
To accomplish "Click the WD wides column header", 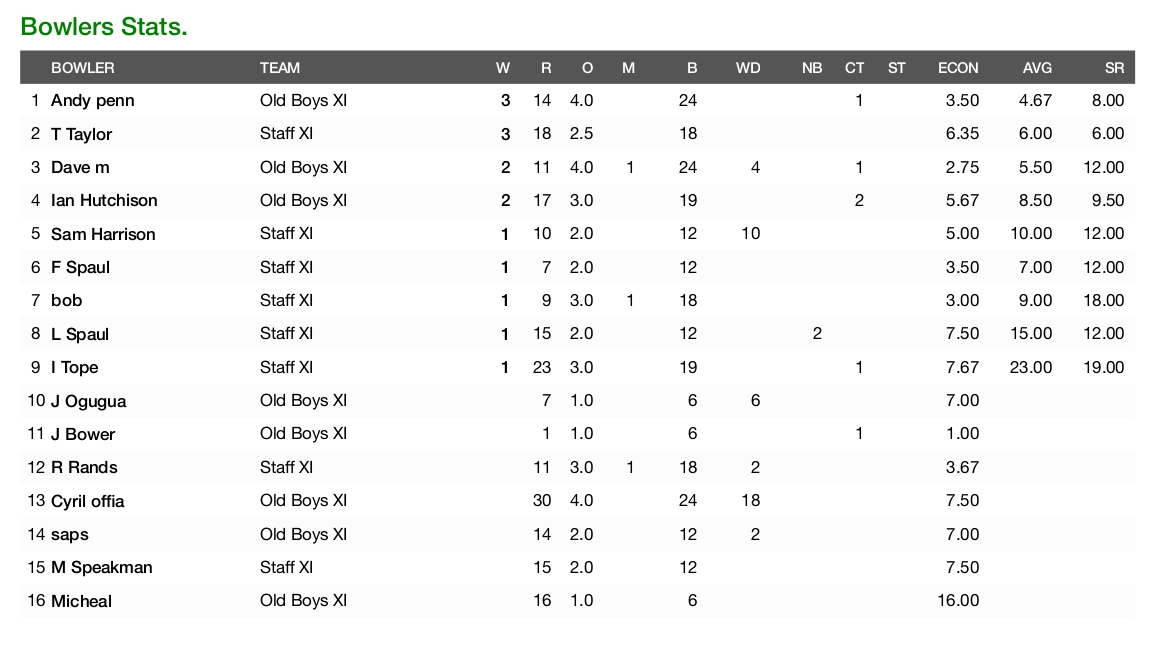I will (748, 68).
